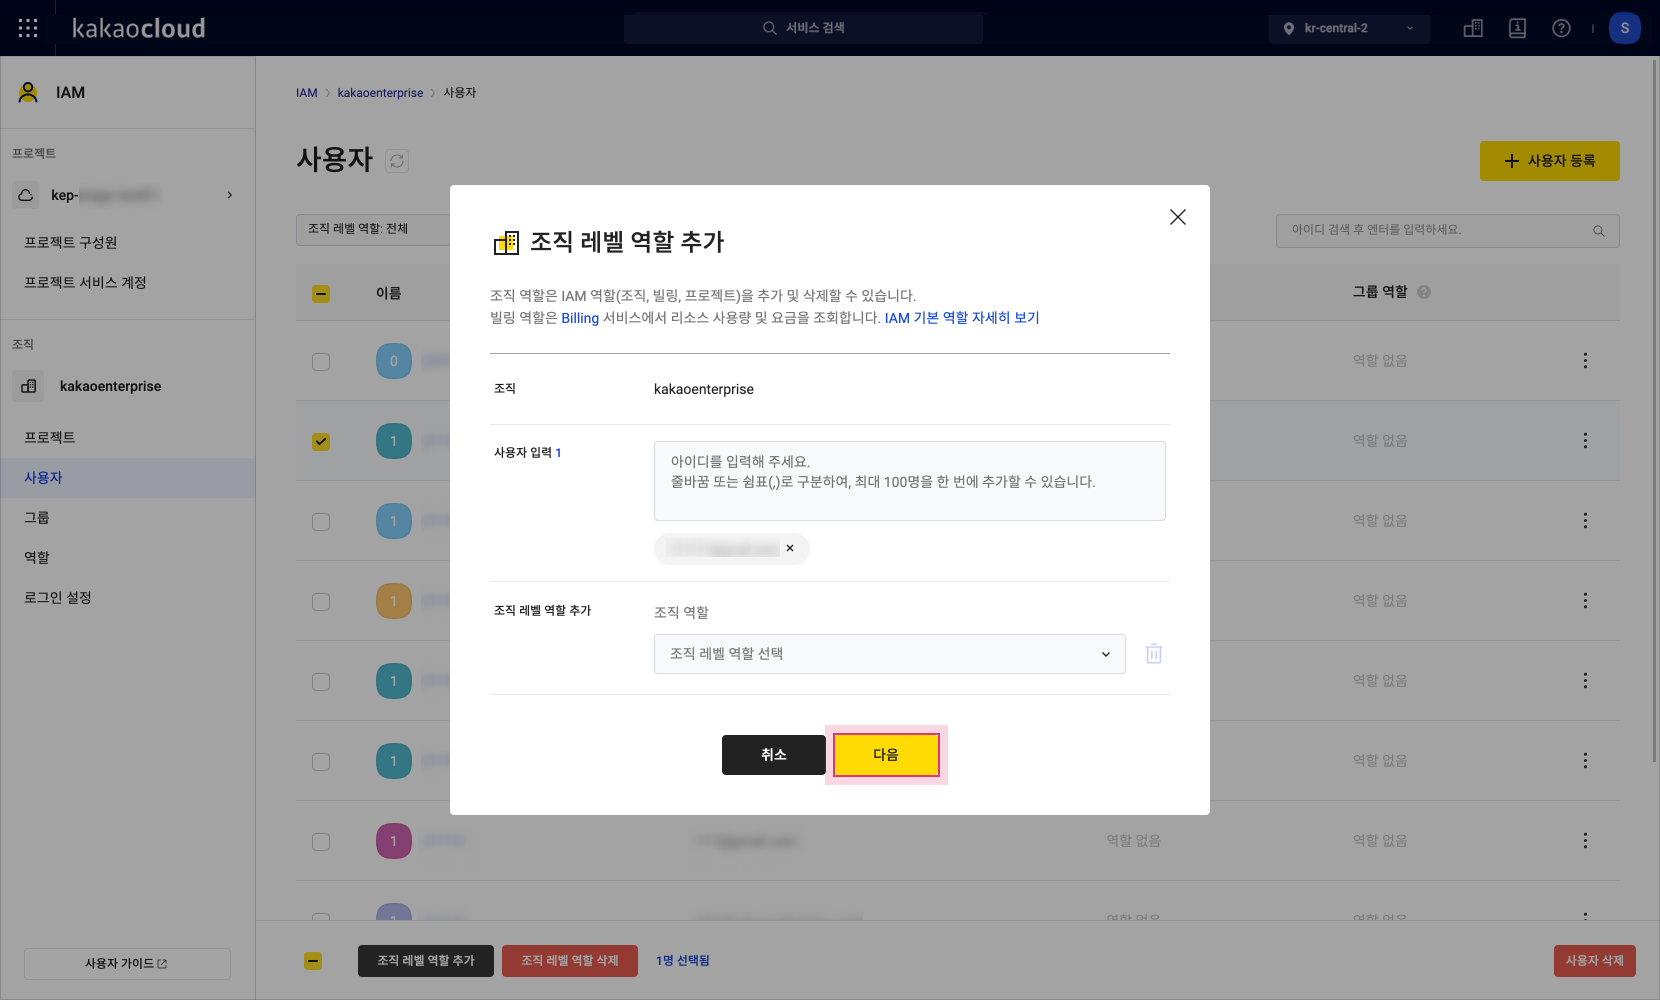Open IAM 기본 역할 자세히 보기 link
The height and width of the screenshot is (1000, 1660).
point(962,318)
